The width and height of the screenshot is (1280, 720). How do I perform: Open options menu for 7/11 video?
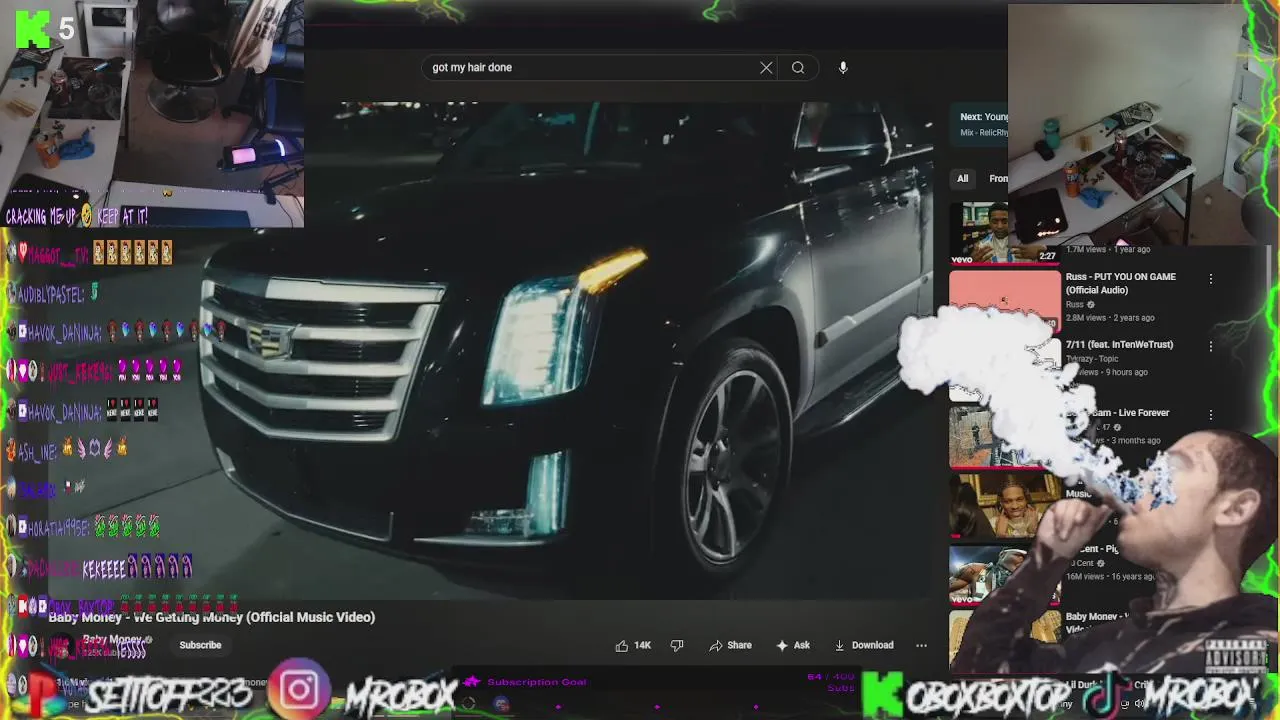[1211, 347]
